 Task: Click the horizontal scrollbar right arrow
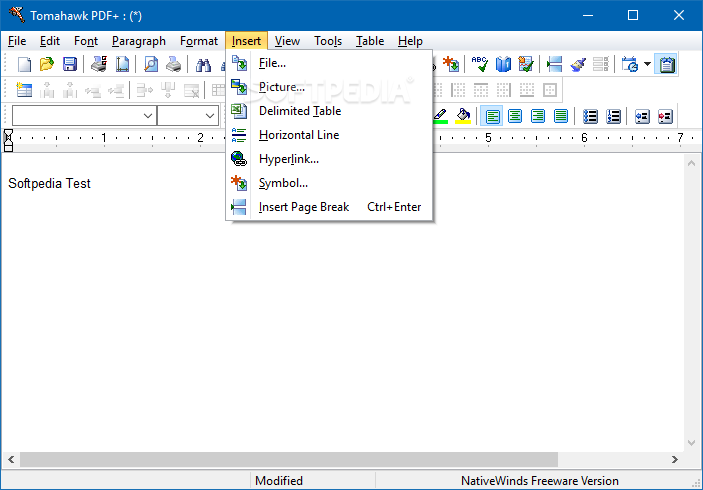tap(674, 459)
